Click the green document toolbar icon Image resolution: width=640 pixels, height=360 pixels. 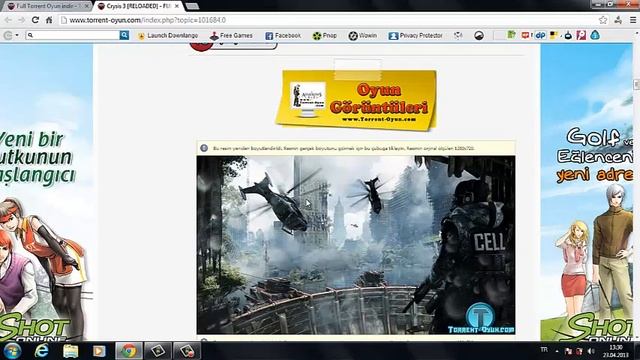511,36
